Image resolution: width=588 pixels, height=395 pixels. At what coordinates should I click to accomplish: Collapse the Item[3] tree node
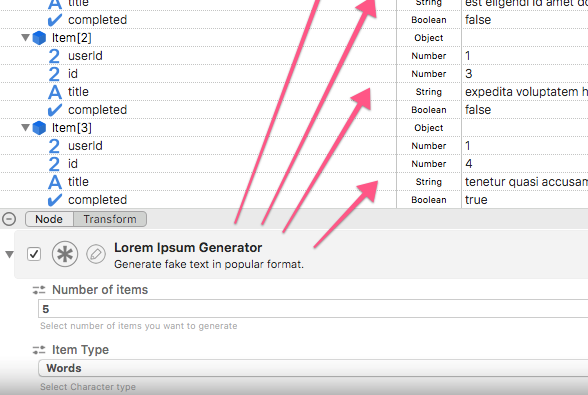(25, 128)
